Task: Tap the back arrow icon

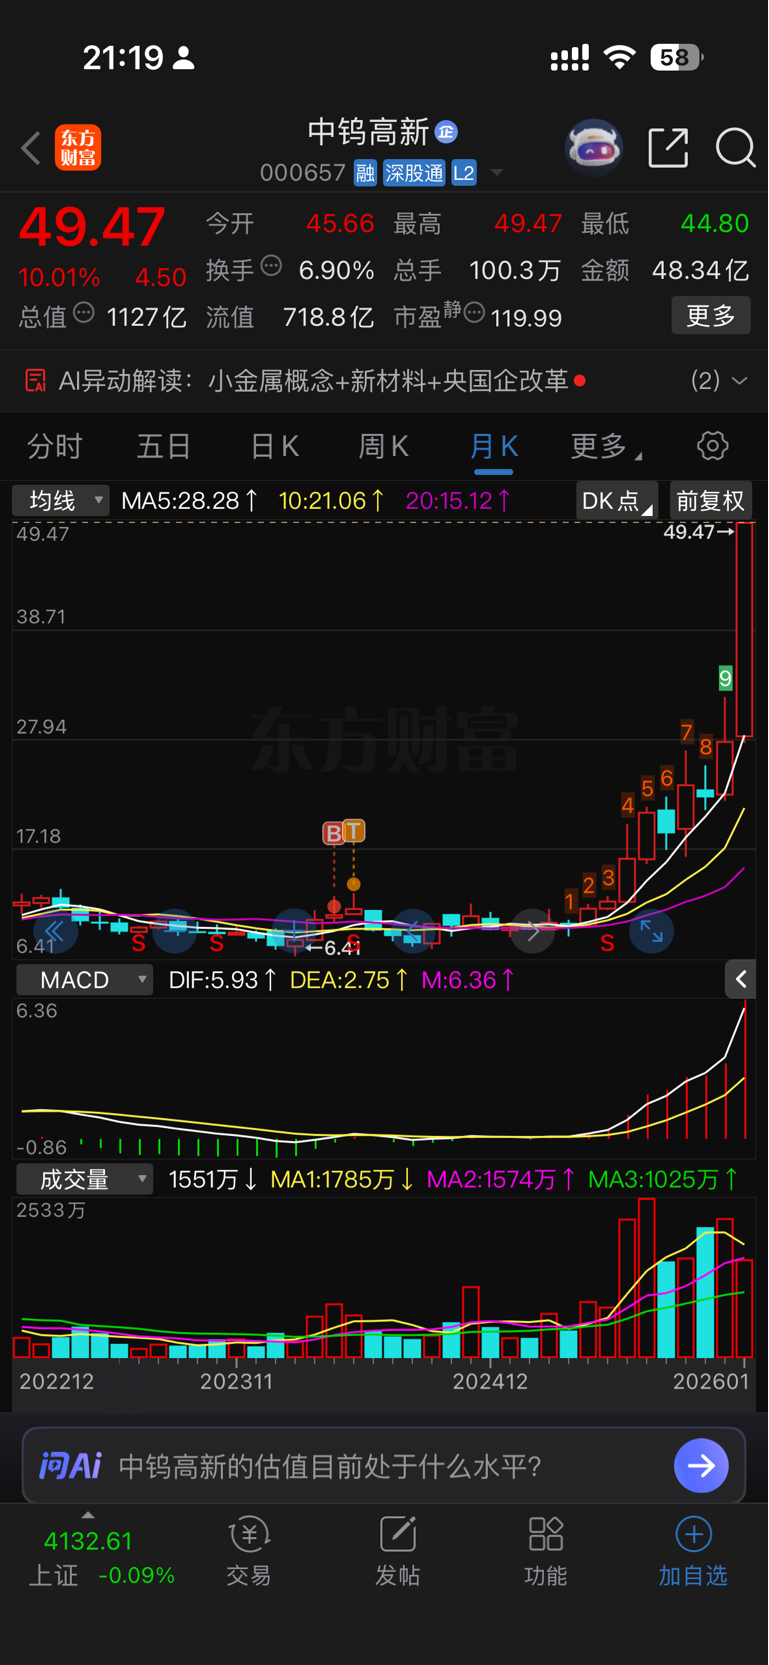Action: click(31, 148)
